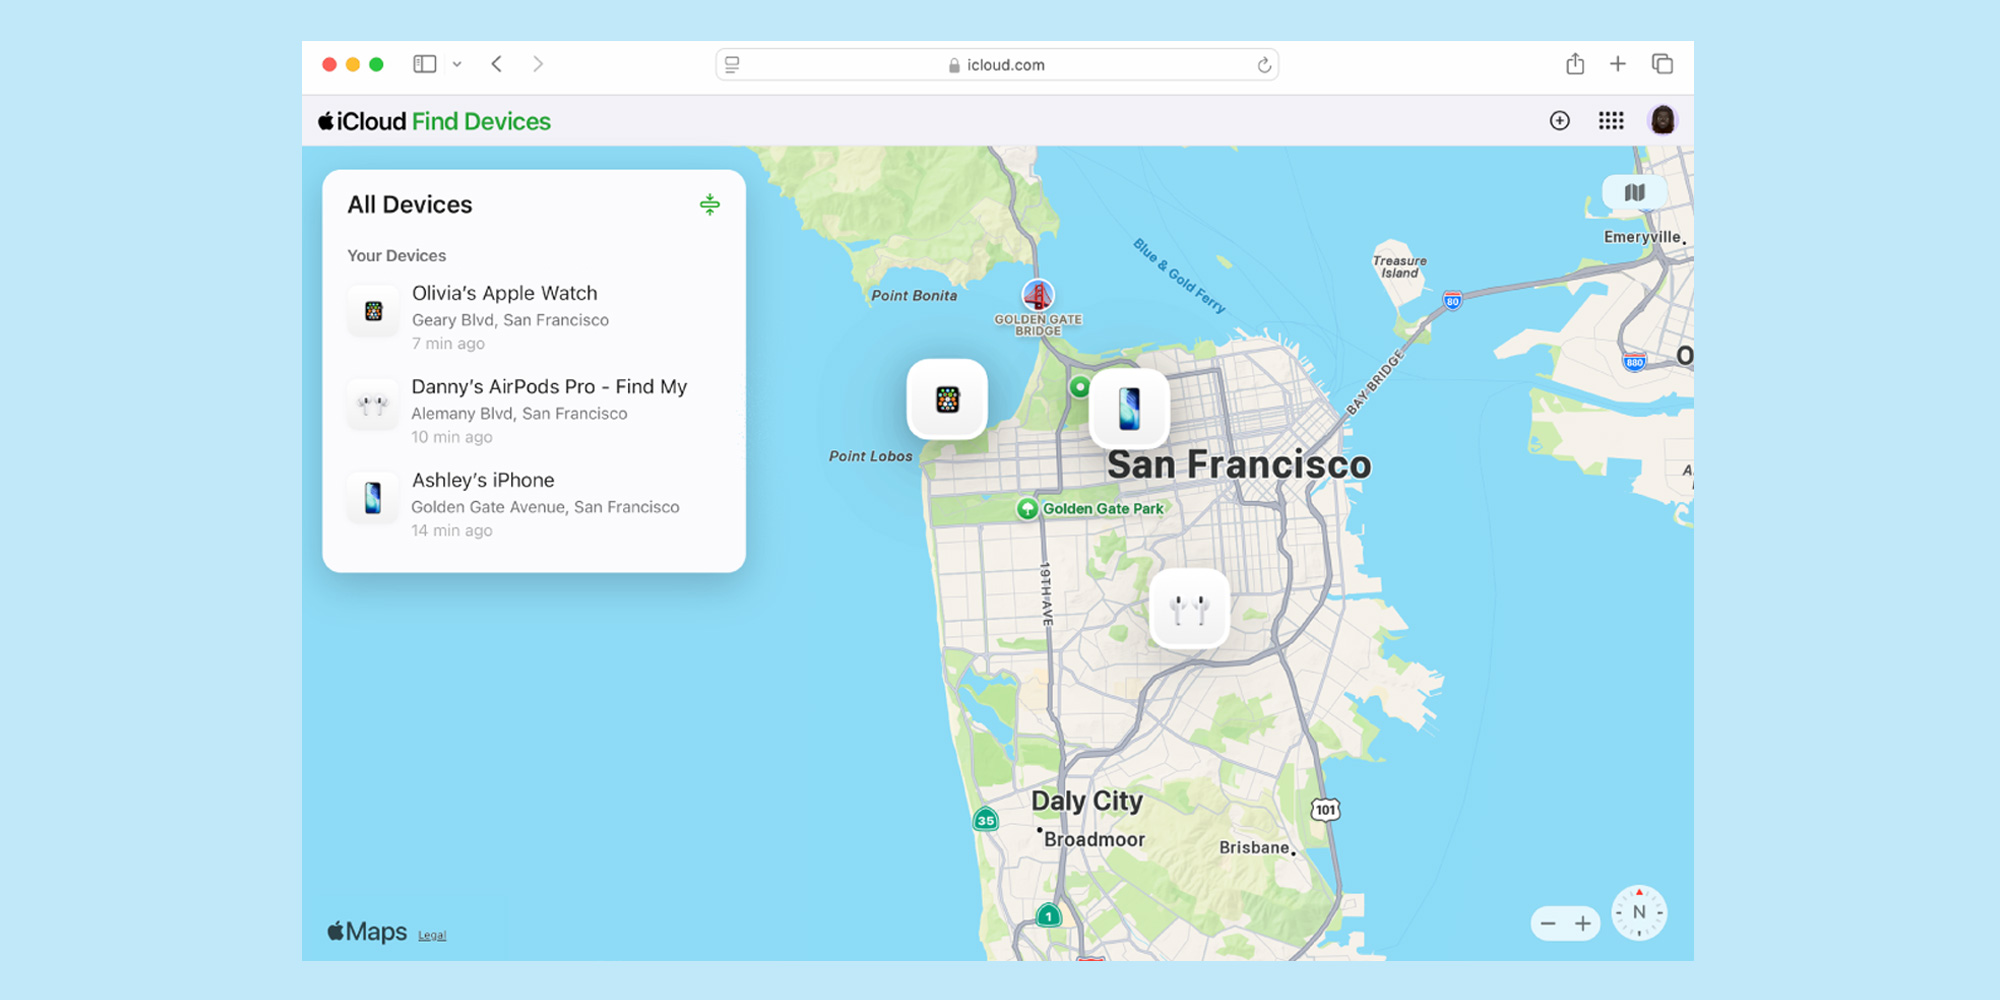Click Apple Maps logo

pos(367,932)
